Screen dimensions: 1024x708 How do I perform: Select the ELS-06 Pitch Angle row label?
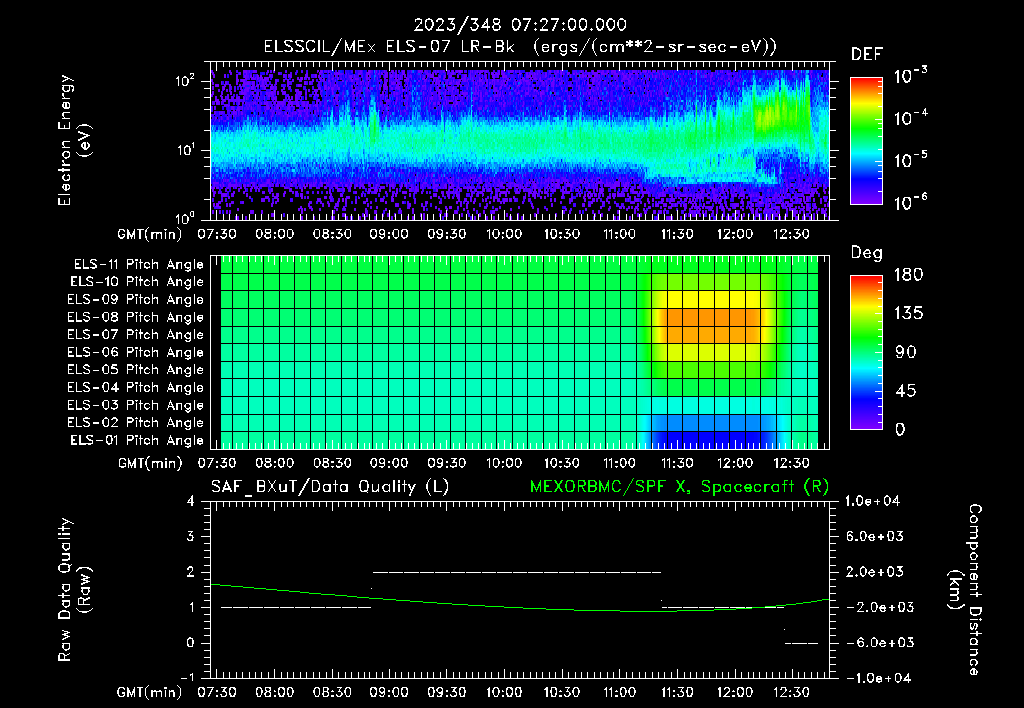136,353
